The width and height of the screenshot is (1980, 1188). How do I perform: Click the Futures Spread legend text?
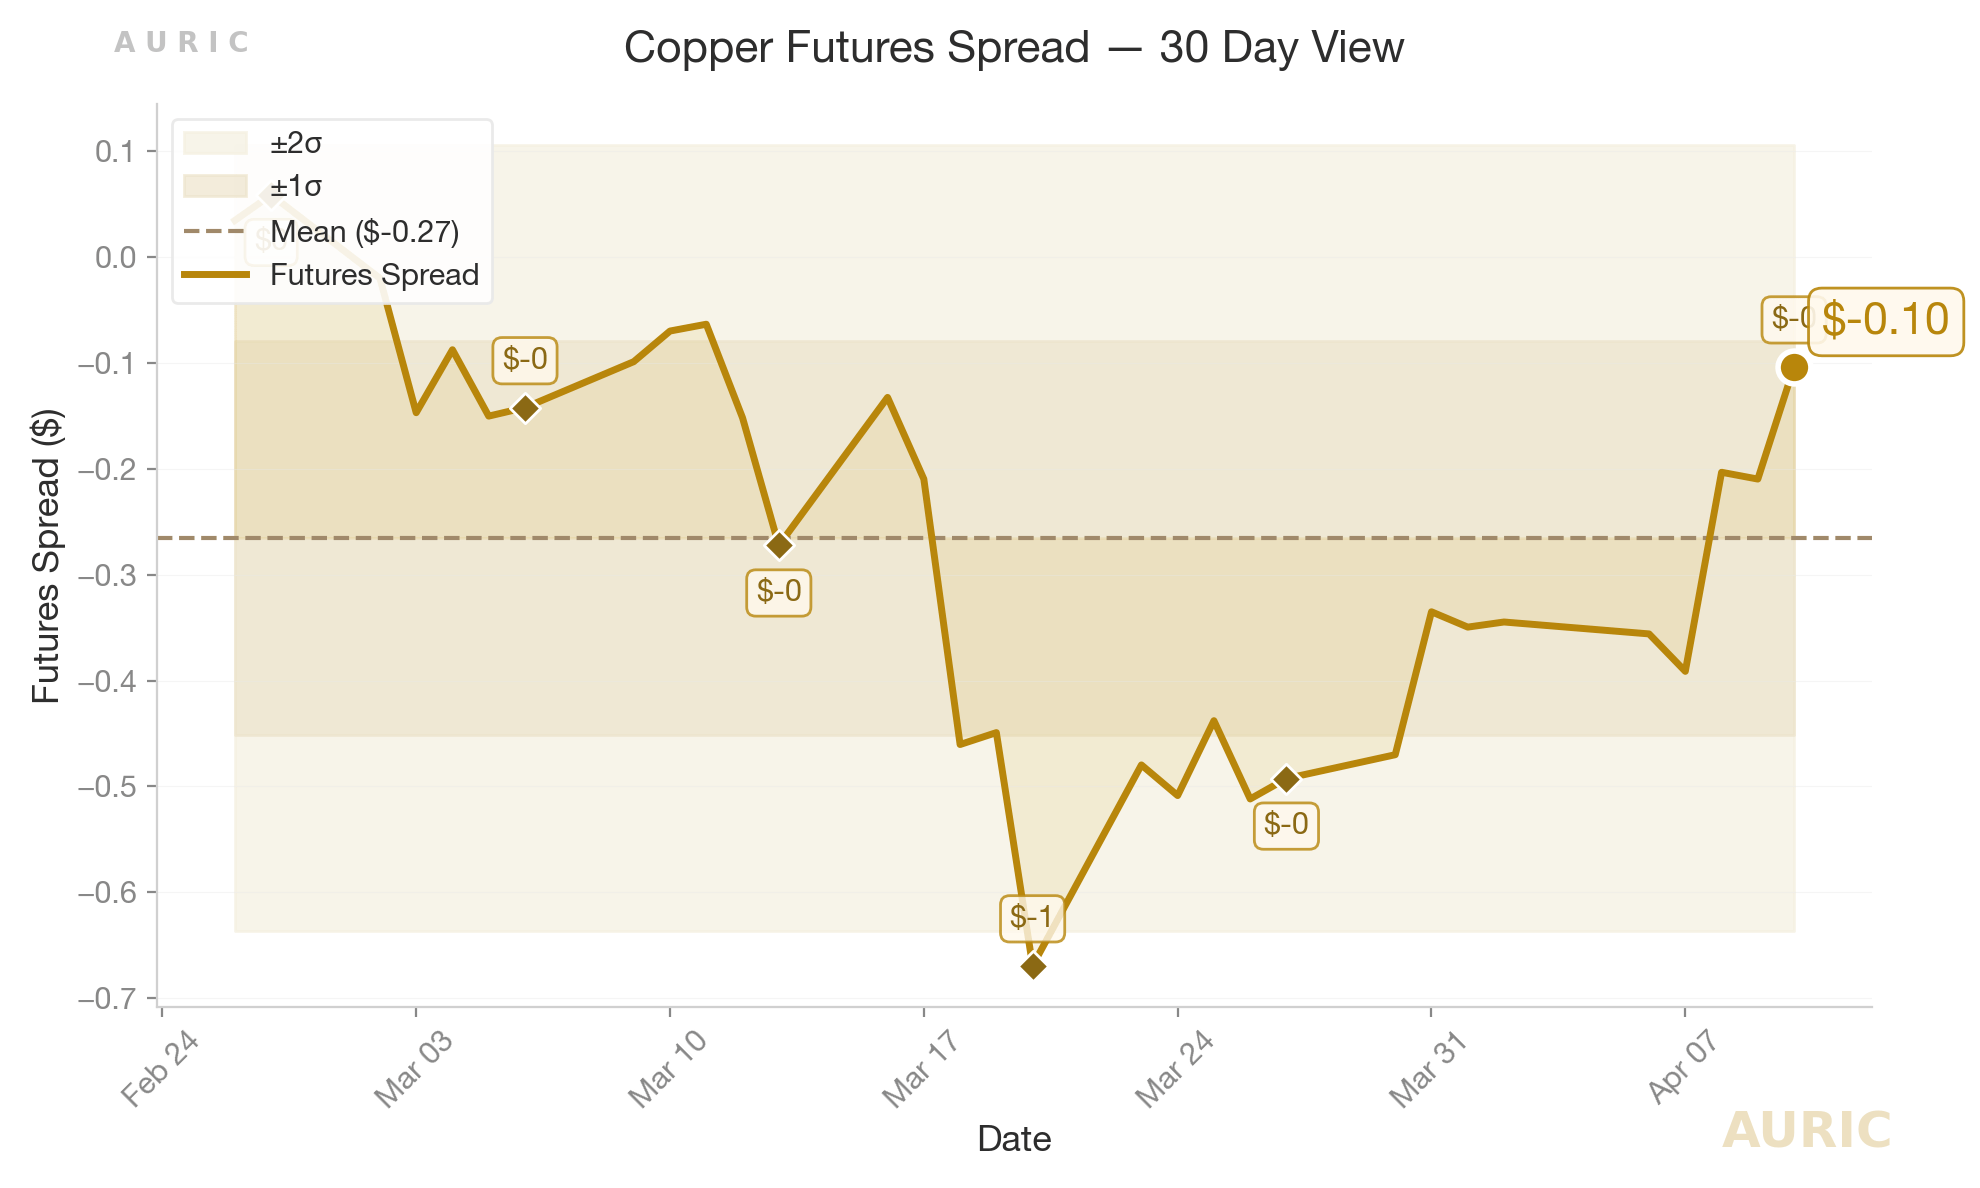[x=374, y=275]
